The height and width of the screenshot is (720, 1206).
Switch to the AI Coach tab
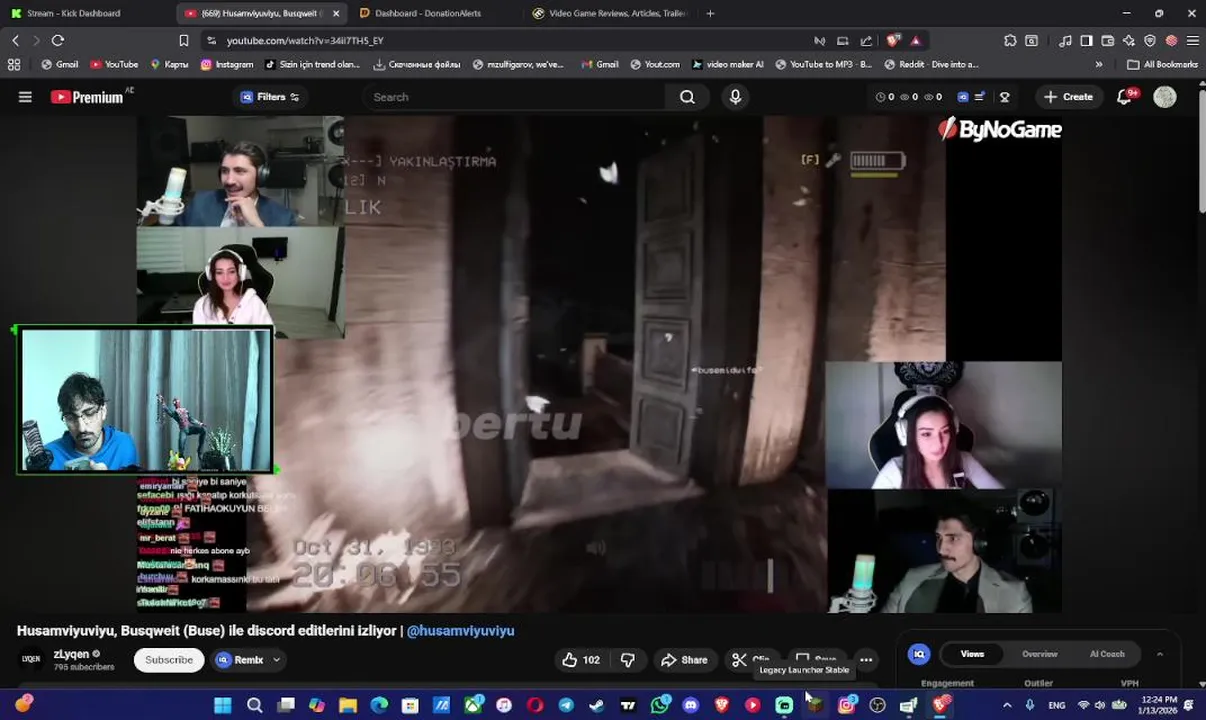(1107, 654)
